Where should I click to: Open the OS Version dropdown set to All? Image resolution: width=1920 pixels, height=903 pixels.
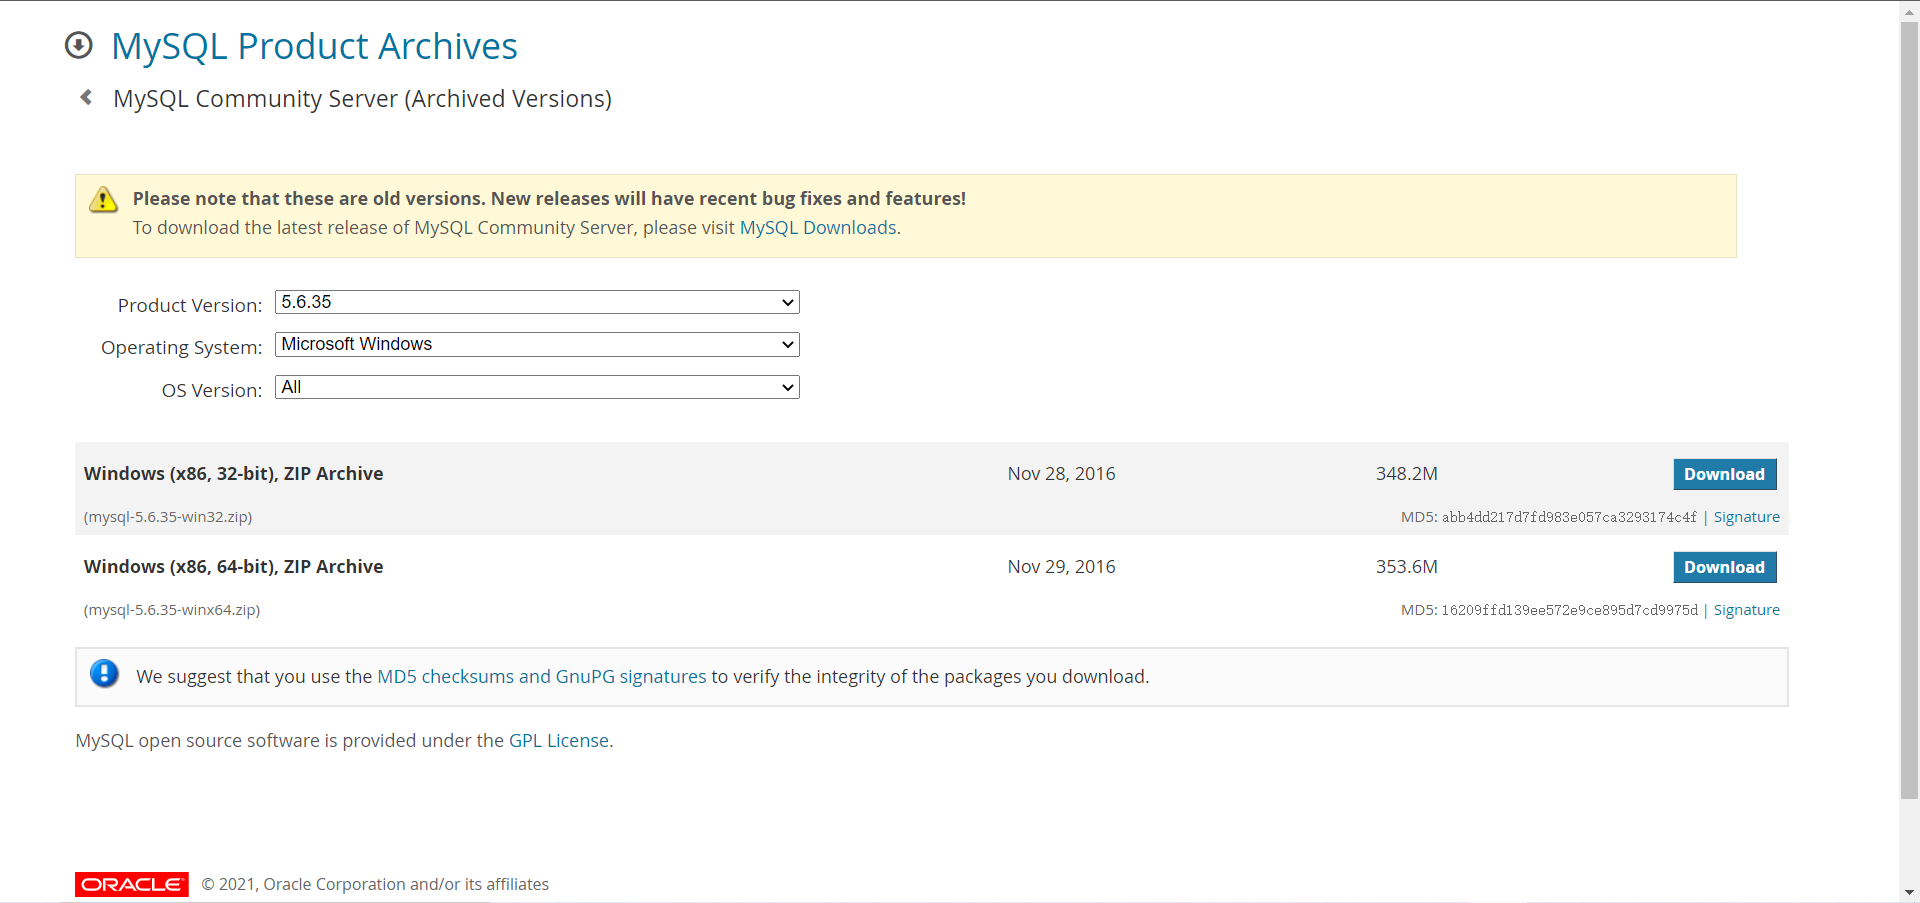click(537, 387)
